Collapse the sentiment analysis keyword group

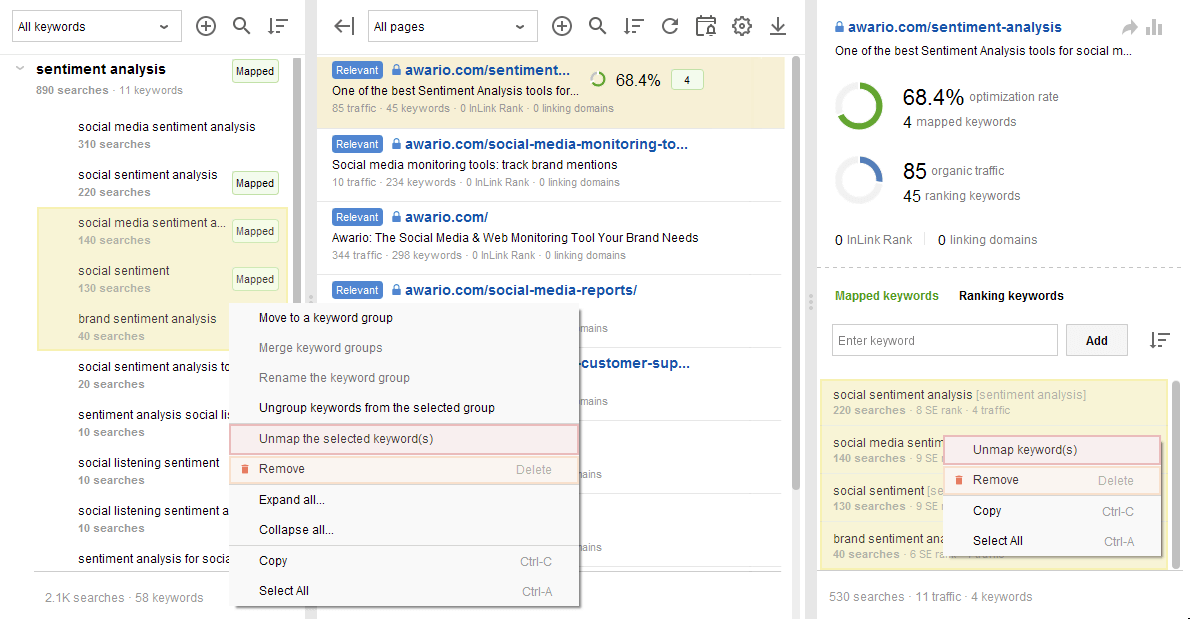pyautogui.click(x=20, y=68)
